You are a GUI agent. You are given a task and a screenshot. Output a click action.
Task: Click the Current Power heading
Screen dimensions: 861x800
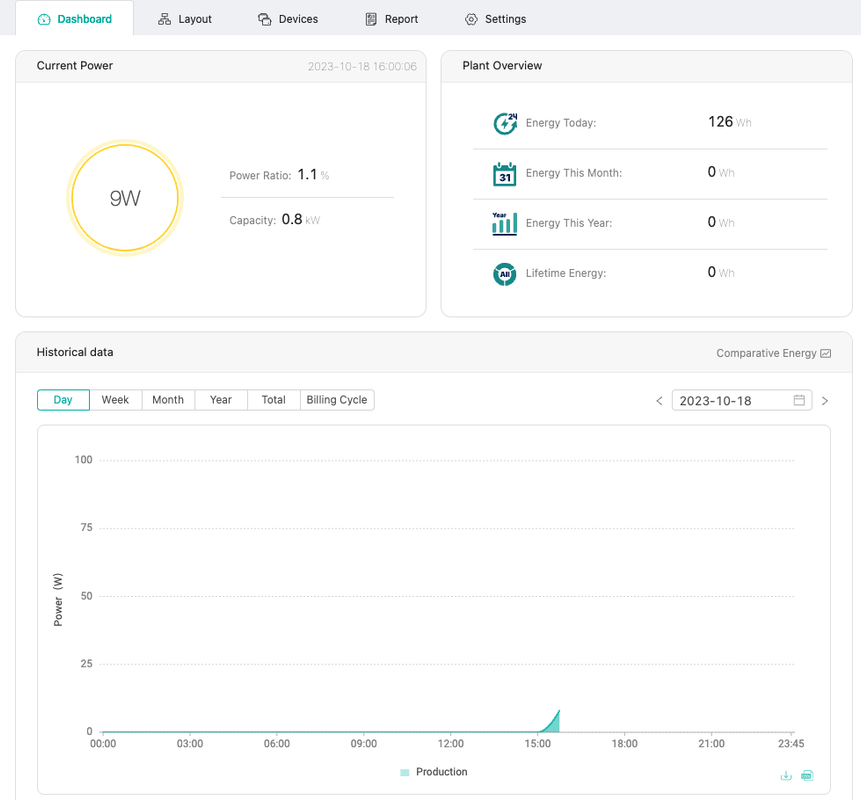[75, 65]
